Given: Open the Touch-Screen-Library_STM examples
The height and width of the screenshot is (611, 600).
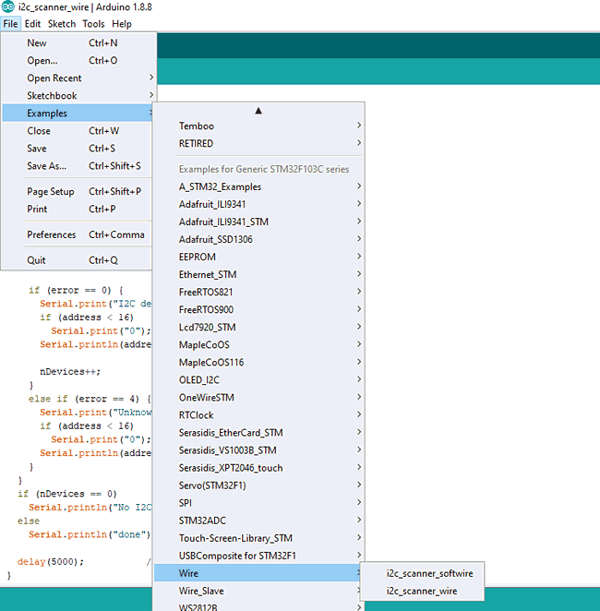Looking at the screenshot, I should tap(258, 538).
